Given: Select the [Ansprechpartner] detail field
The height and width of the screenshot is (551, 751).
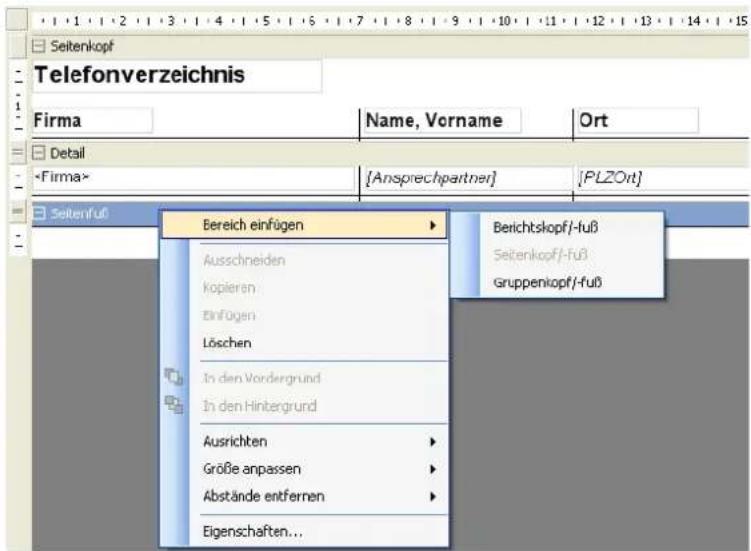Looking at the screenshot, I should (466, 178).
